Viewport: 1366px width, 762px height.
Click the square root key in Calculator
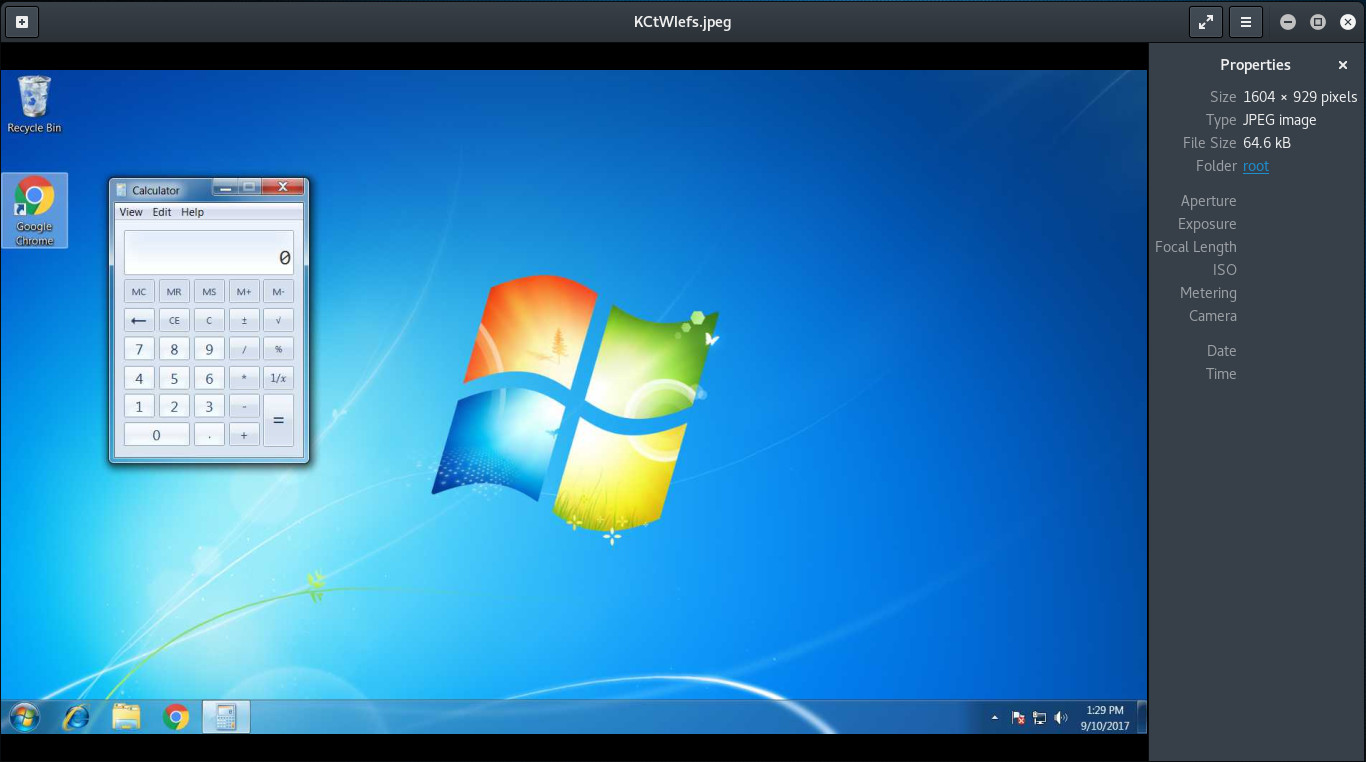tap(278, 321)
